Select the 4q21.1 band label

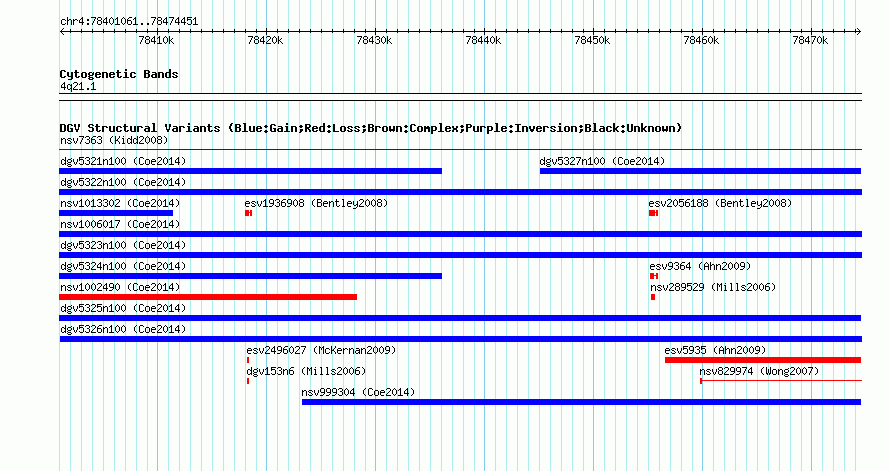[x=78, y=87]
